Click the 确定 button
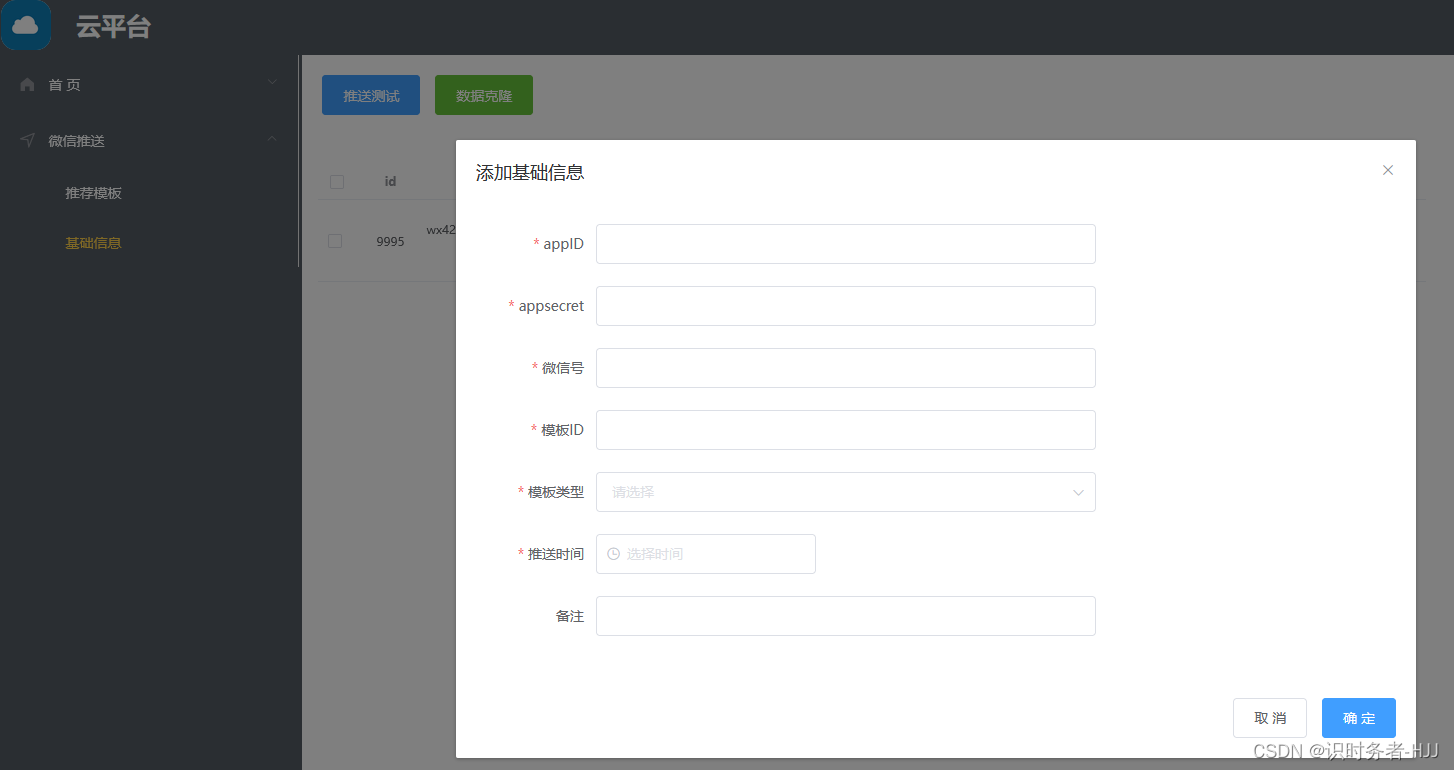 pos(1359,718)
